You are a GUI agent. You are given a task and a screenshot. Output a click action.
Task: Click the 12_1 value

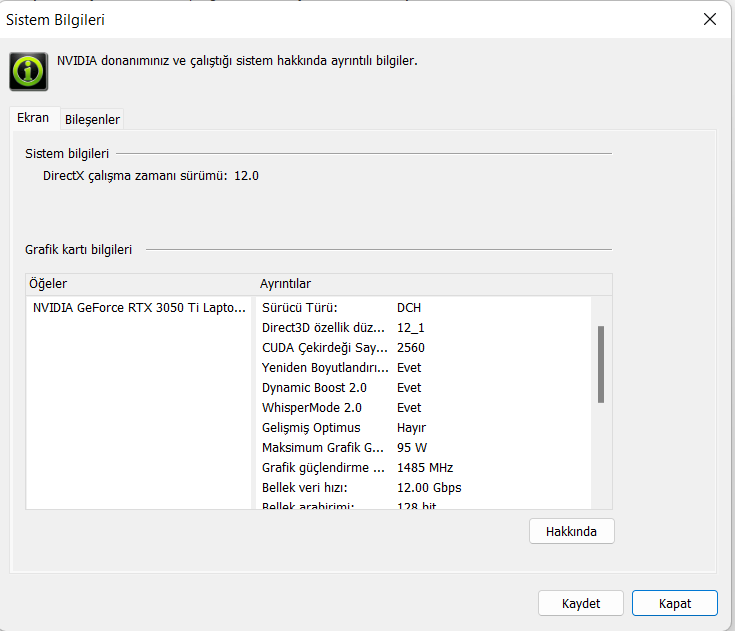[x=411, y=328]
